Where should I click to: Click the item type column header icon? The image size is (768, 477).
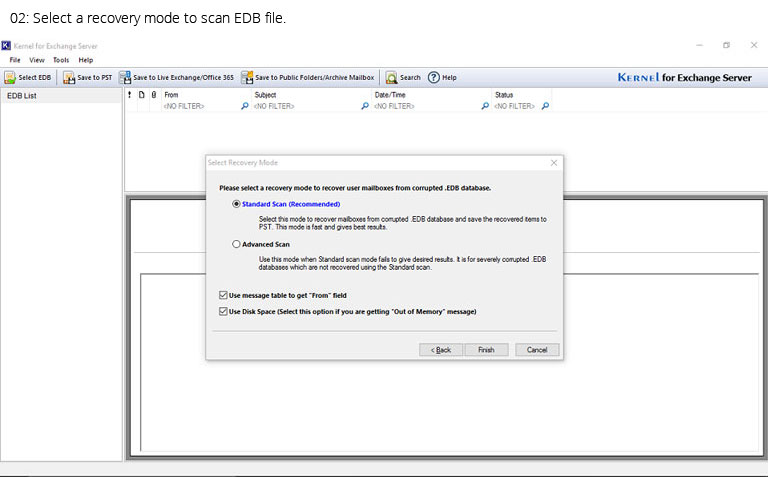click(x=142, y=95)
